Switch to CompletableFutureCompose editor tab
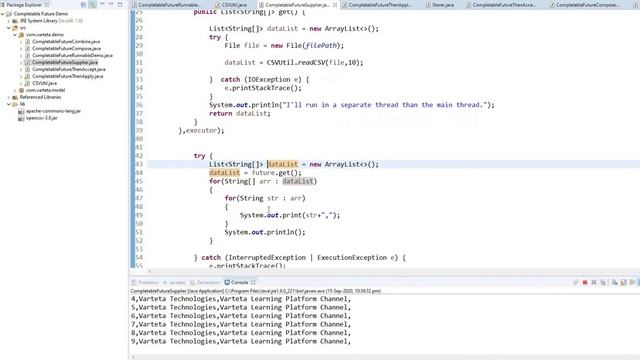 coord(588,5)
